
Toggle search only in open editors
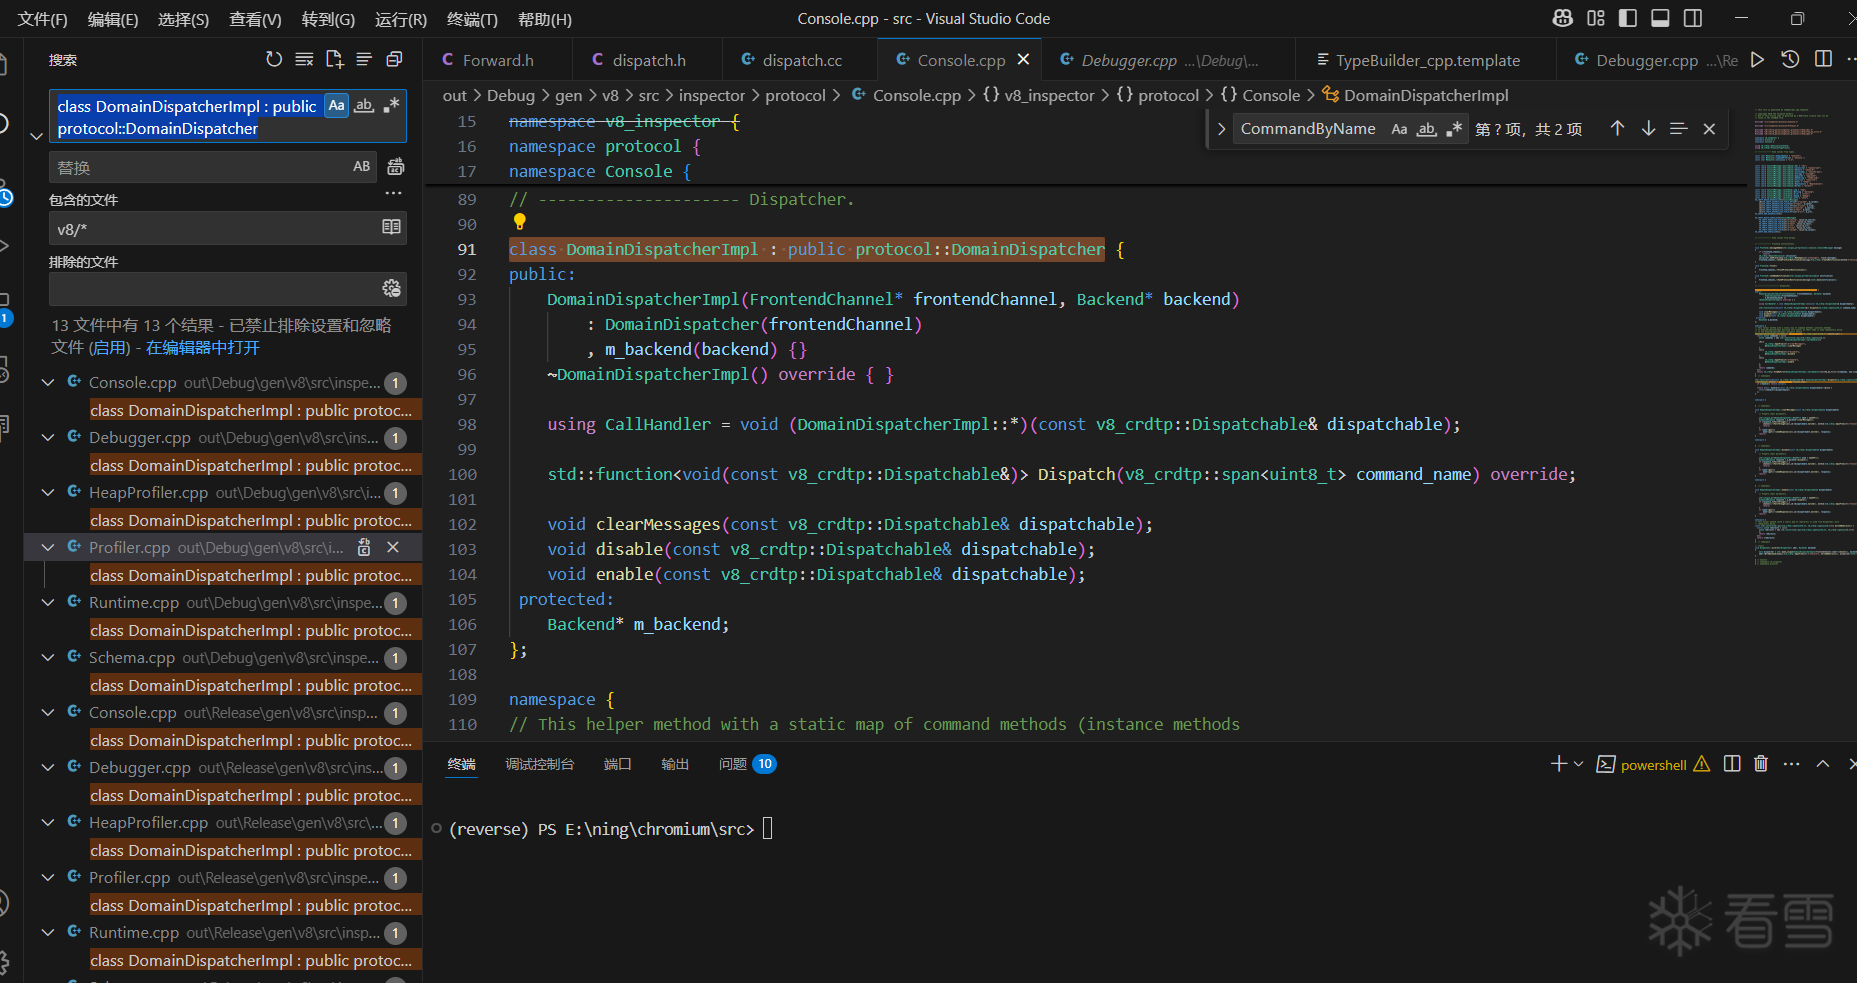392,228
